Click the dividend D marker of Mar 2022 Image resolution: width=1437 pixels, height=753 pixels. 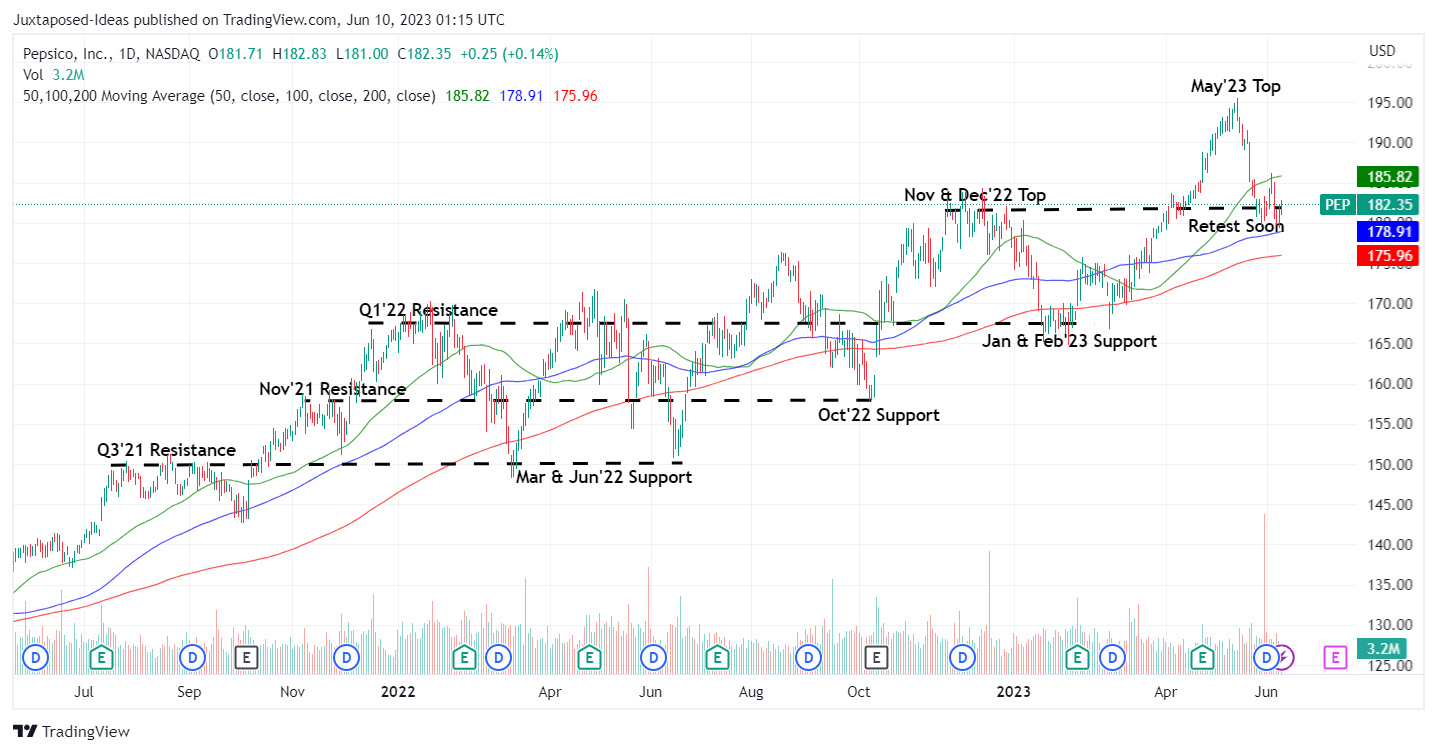point(497,657)
